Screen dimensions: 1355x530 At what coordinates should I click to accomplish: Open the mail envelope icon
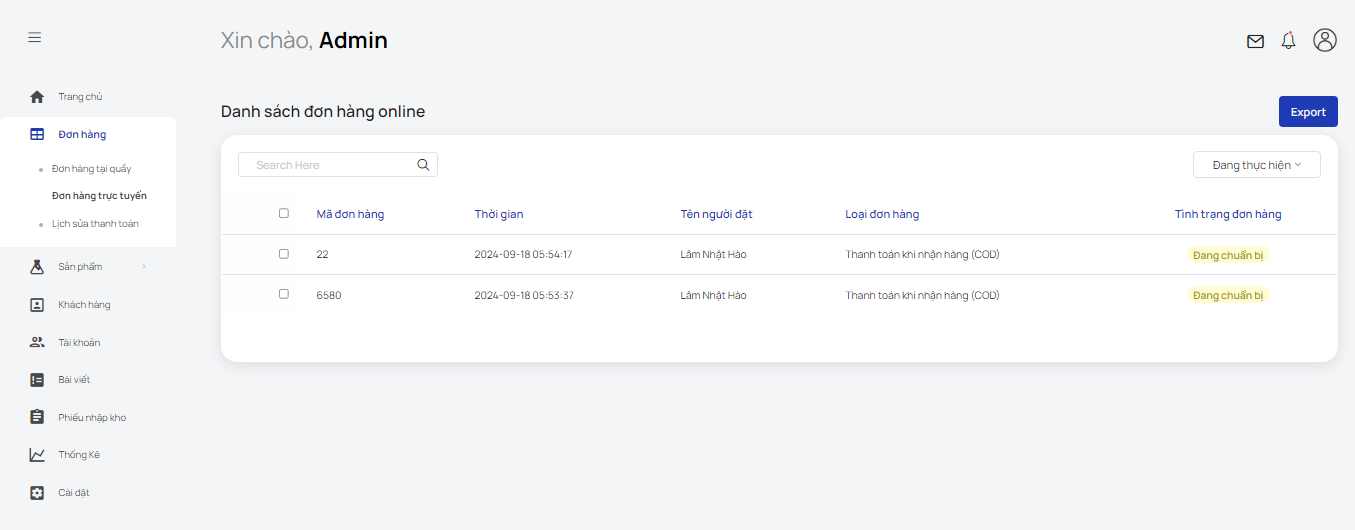[x=1255, y=41]
